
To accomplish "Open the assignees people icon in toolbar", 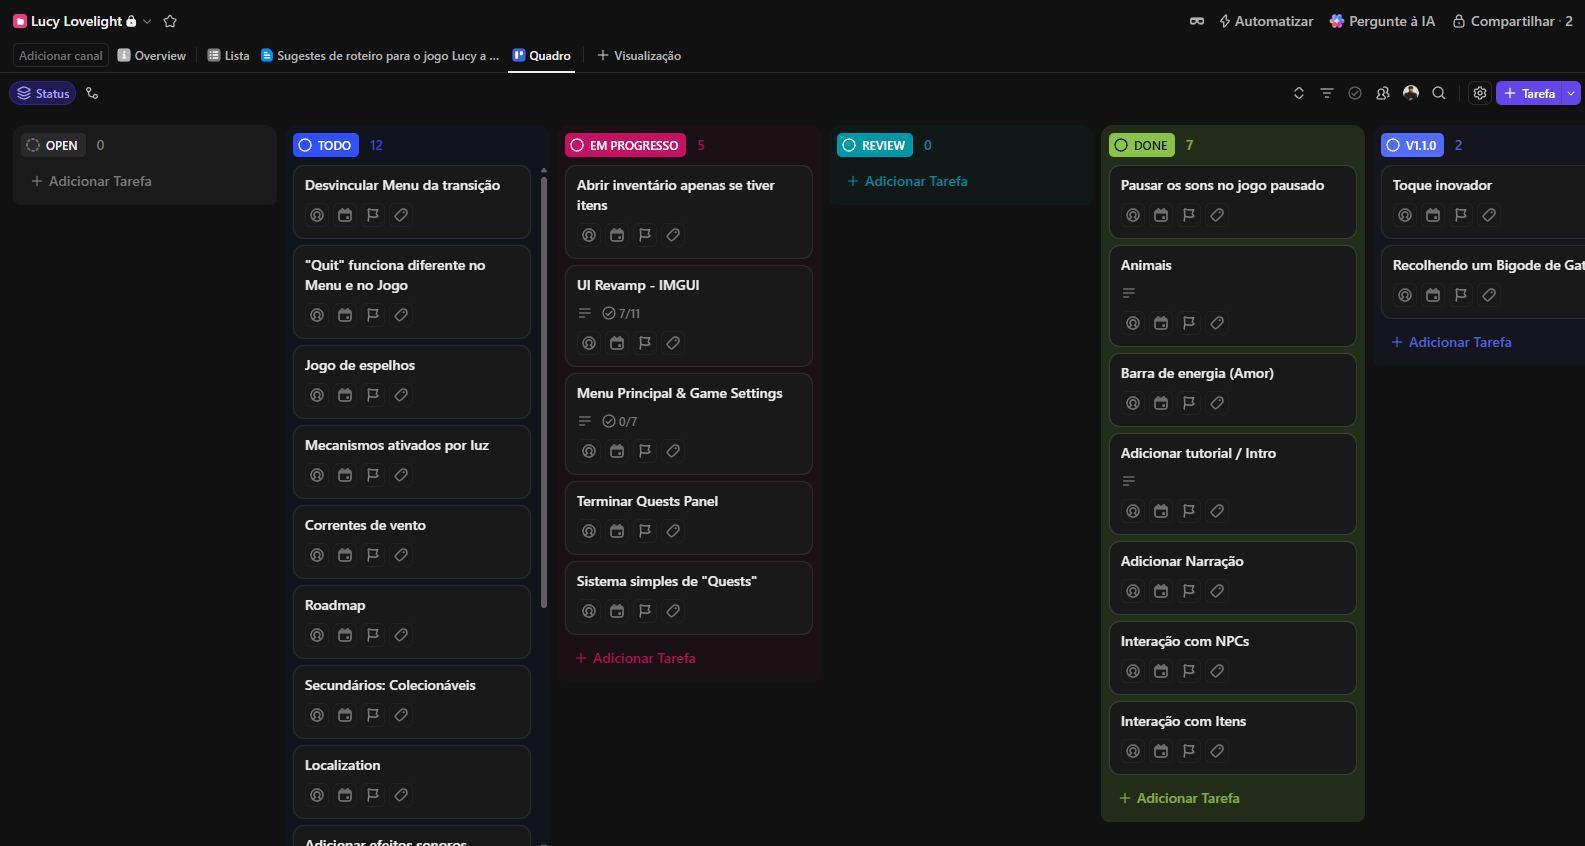I will click(1383, 93).
